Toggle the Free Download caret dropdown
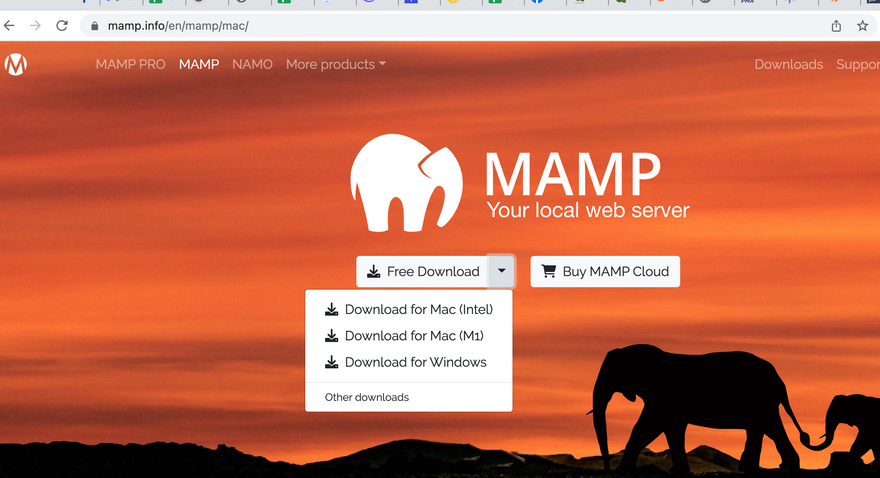 (x=501, y=271)
